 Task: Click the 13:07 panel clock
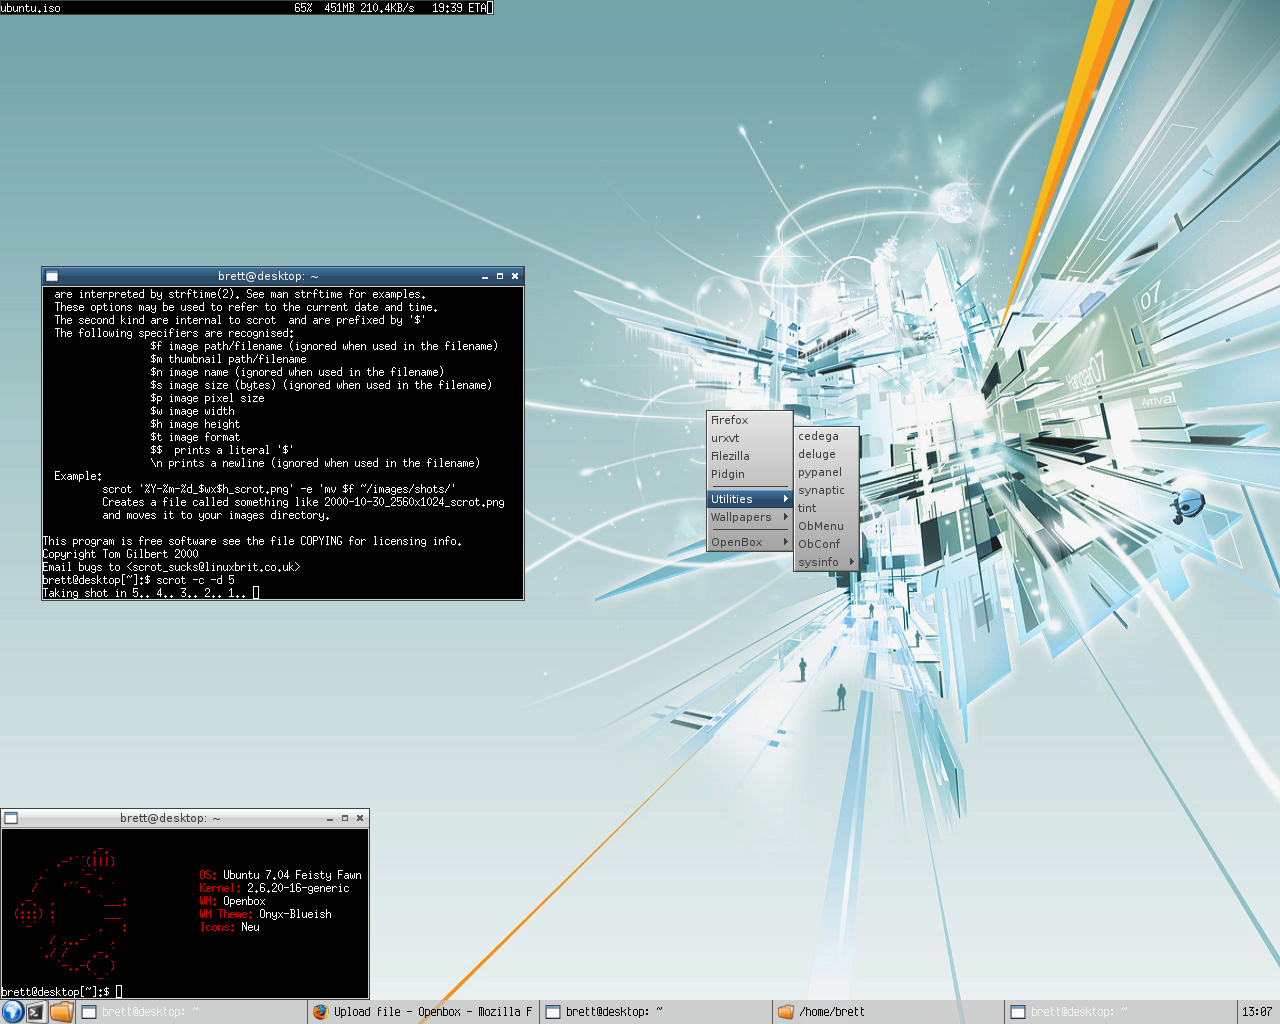tap(1257, 1012)
